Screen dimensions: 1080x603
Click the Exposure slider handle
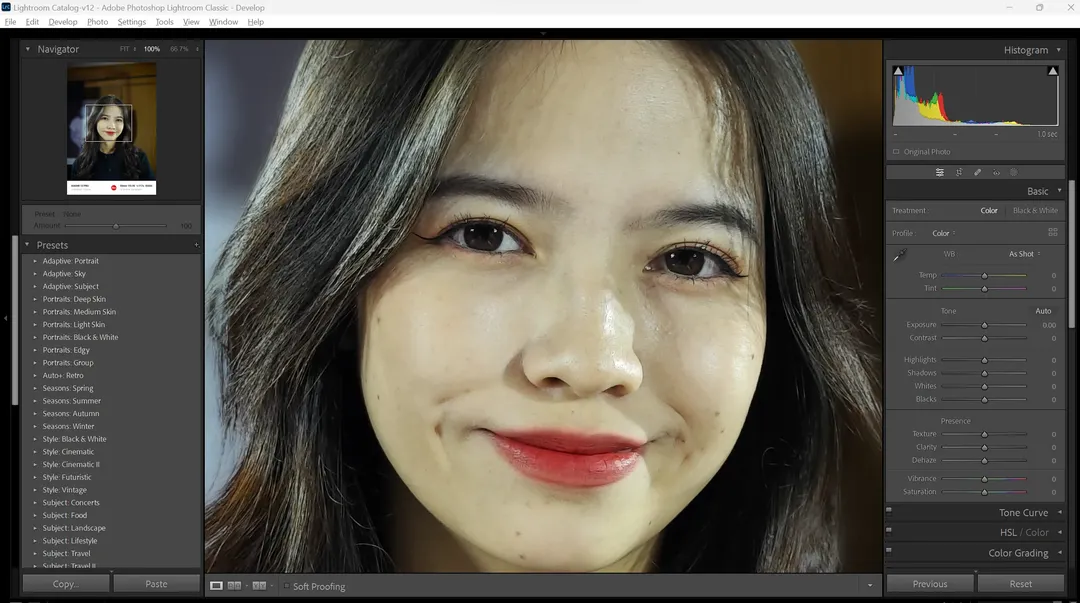pos(984,325)
